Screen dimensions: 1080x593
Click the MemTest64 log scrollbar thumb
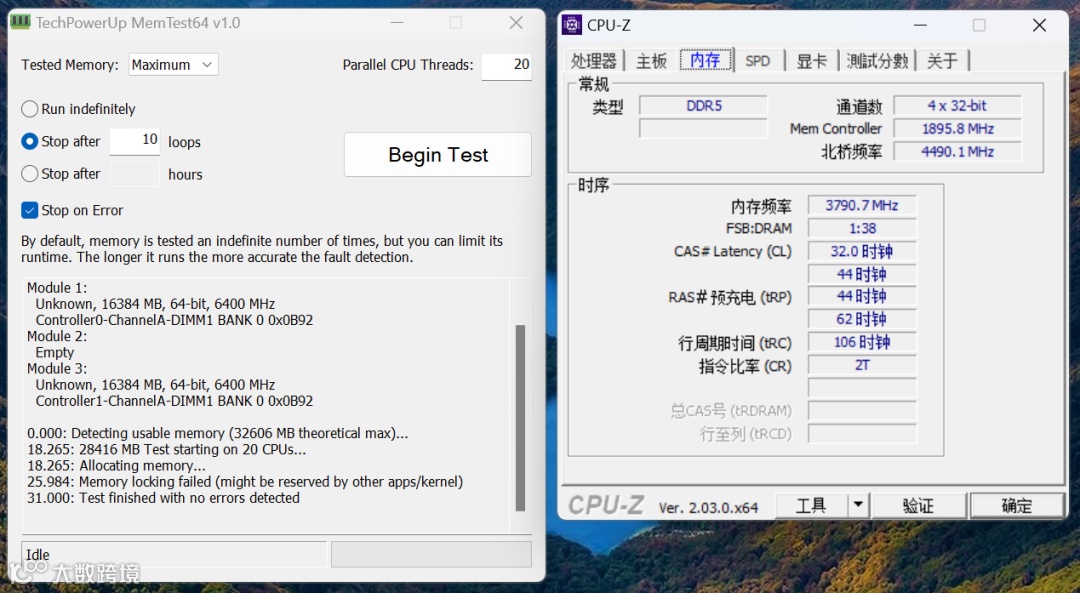[x=520, y=417]
